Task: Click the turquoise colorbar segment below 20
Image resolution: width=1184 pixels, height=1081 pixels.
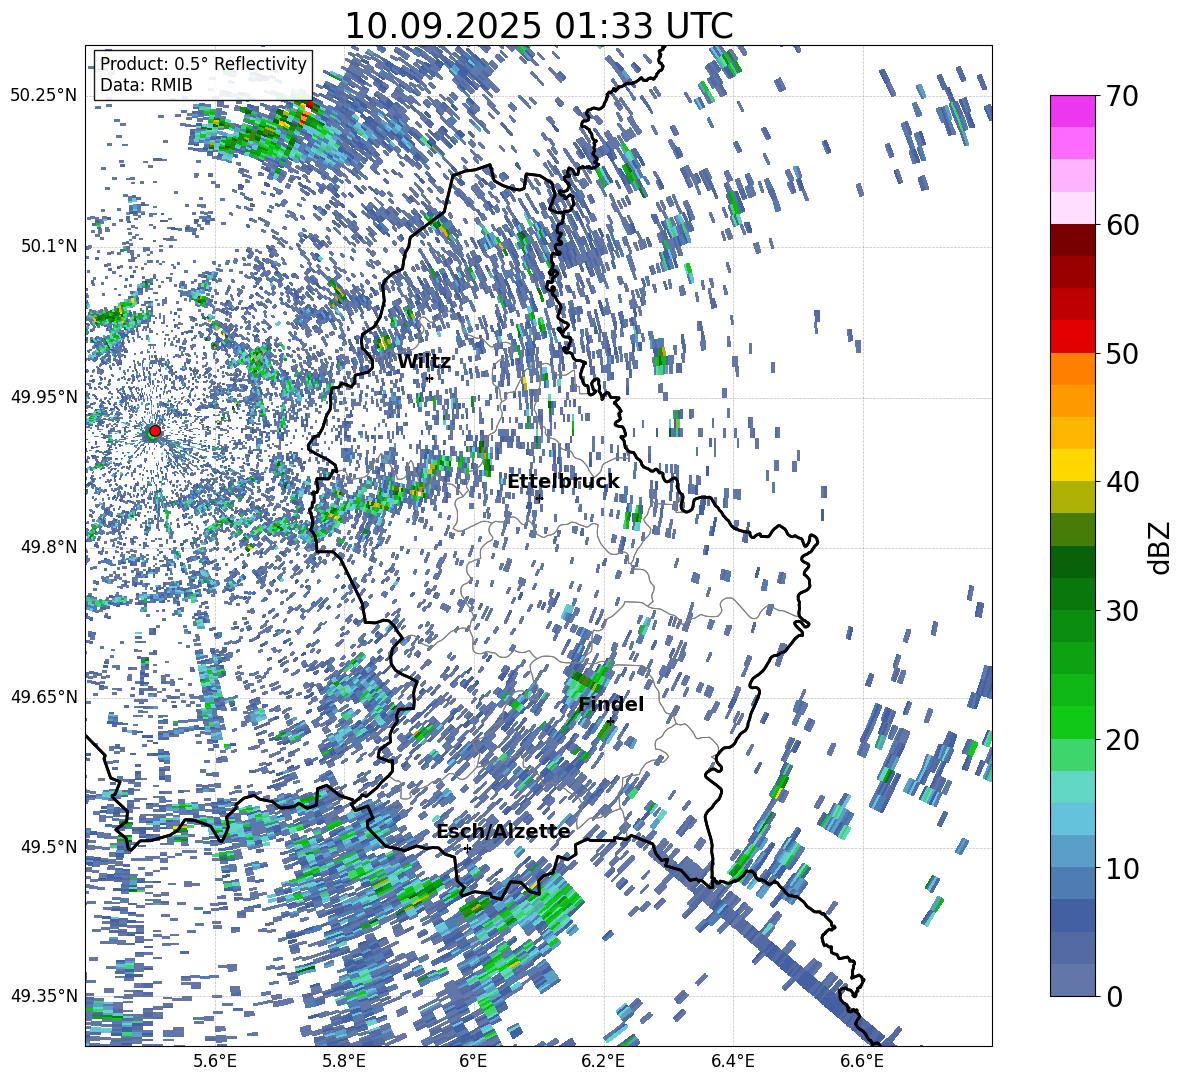Action: [1072, 787]
